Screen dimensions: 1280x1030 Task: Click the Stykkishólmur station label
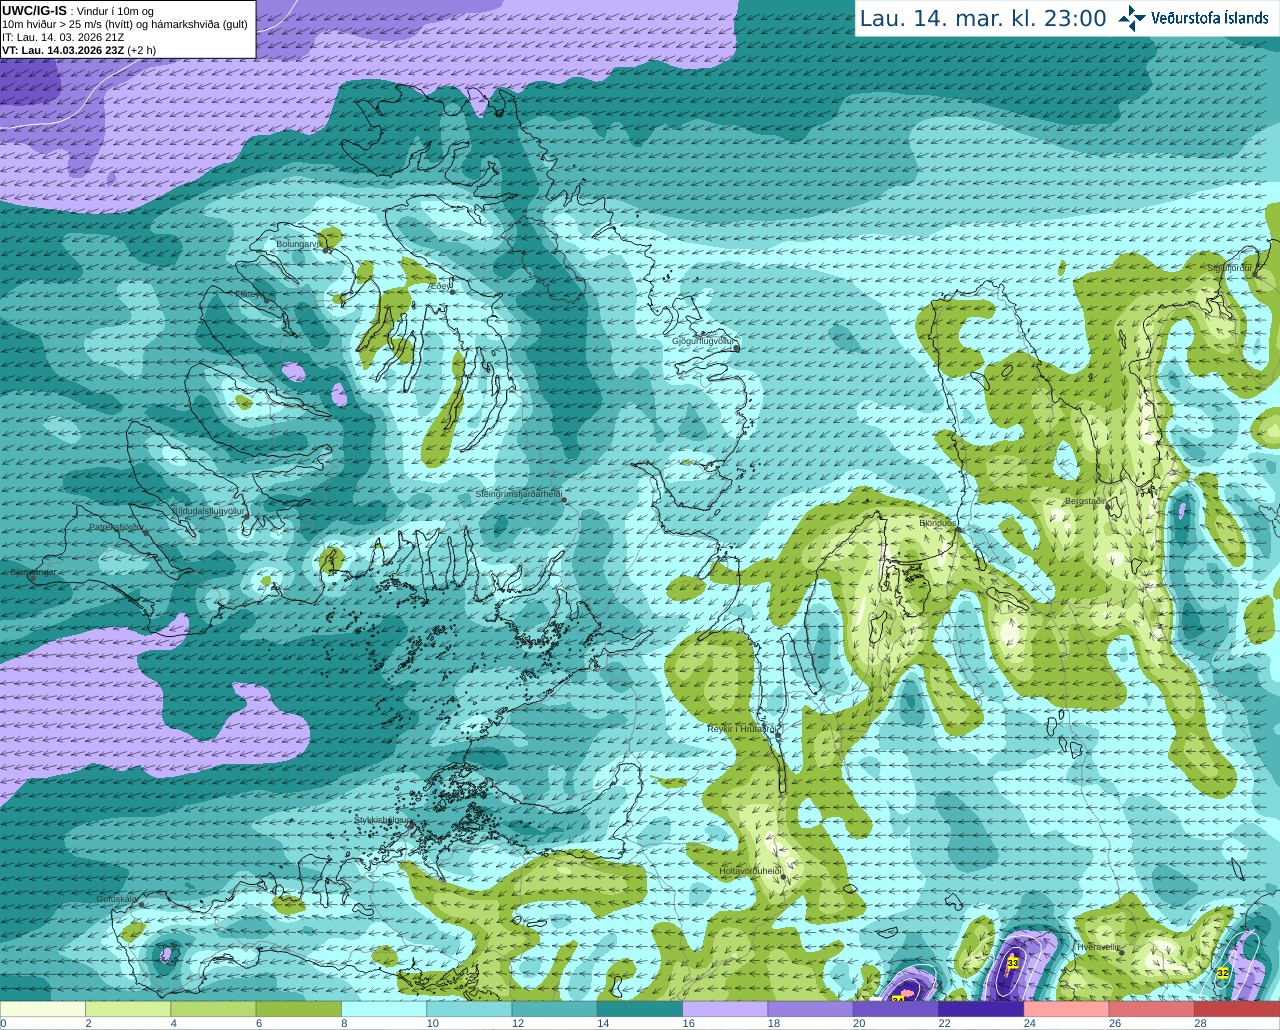pyautogui.click(x=383, y=819)
